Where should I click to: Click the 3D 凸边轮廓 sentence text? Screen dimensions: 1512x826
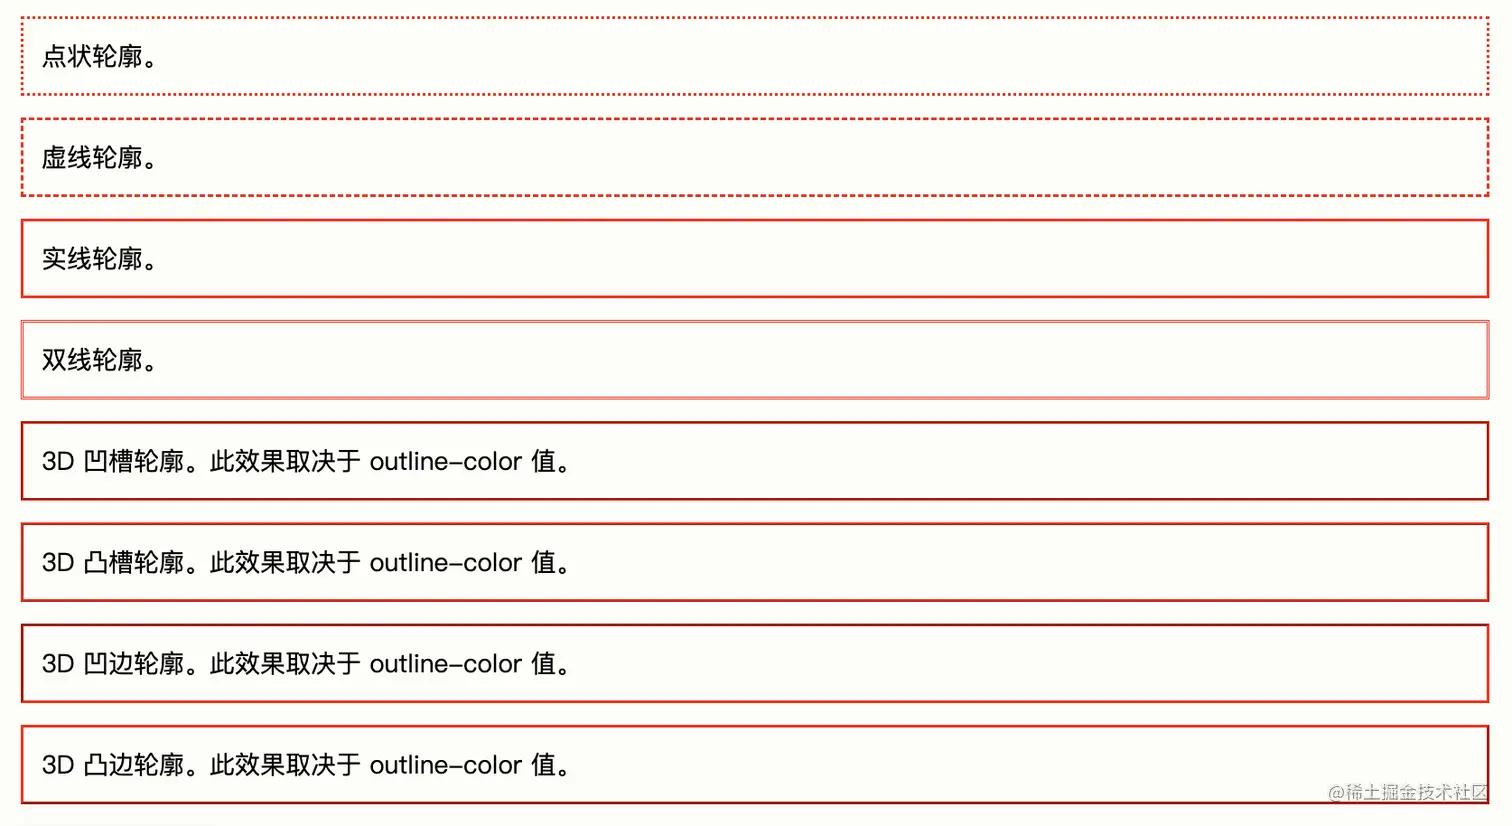pyautogui.click(x=306, y=765)
